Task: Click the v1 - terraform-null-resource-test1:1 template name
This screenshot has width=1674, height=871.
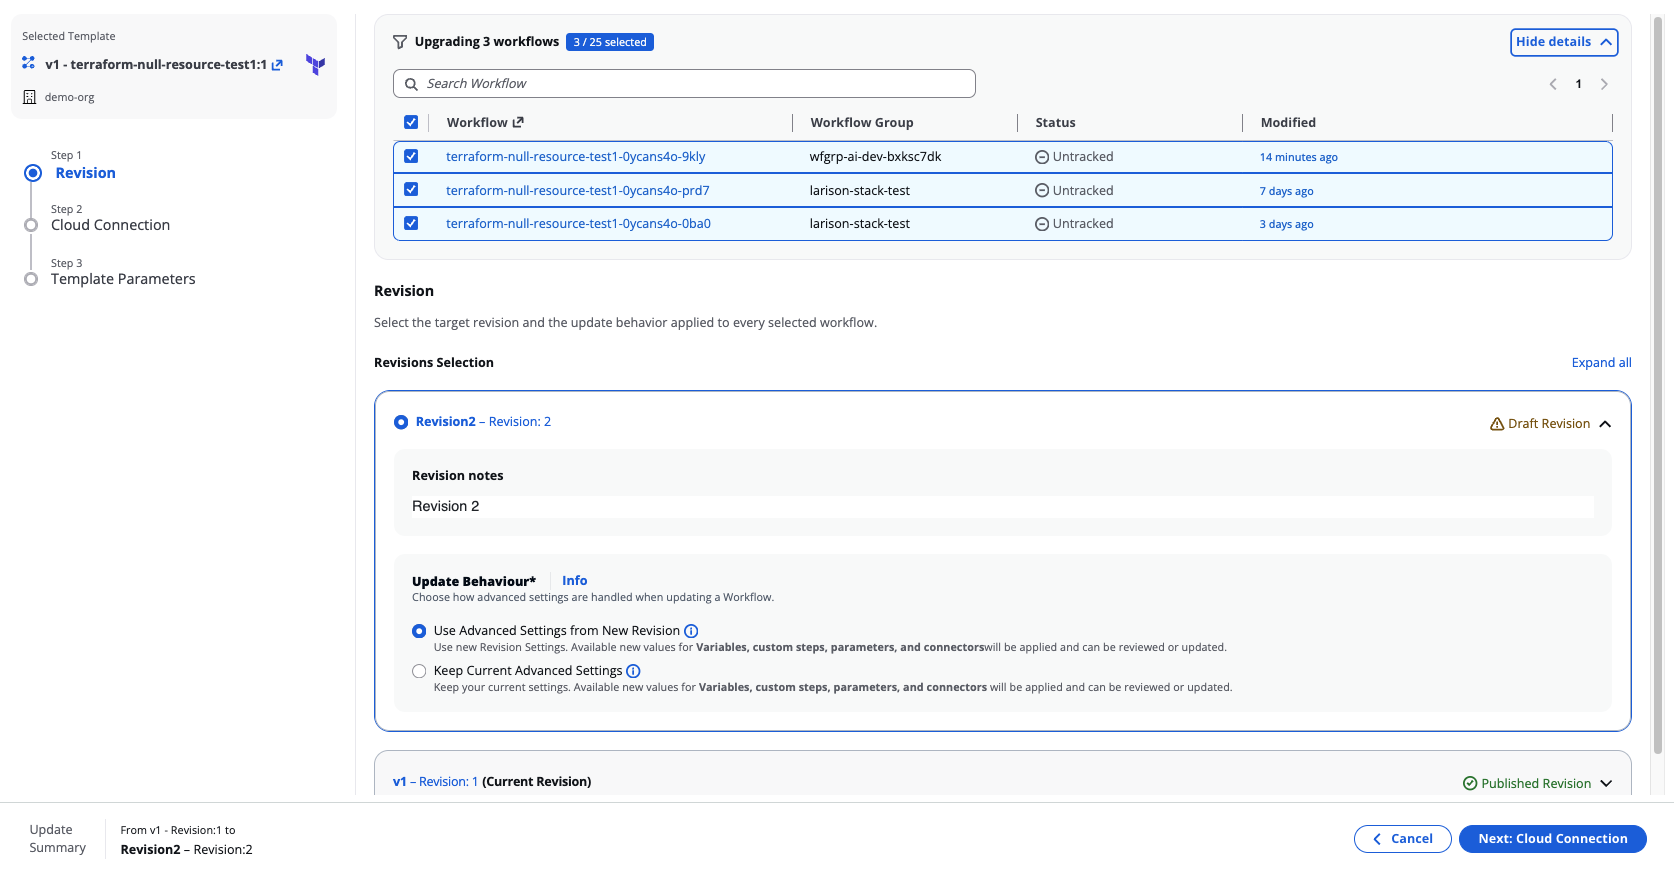Action: pos(156,65)
